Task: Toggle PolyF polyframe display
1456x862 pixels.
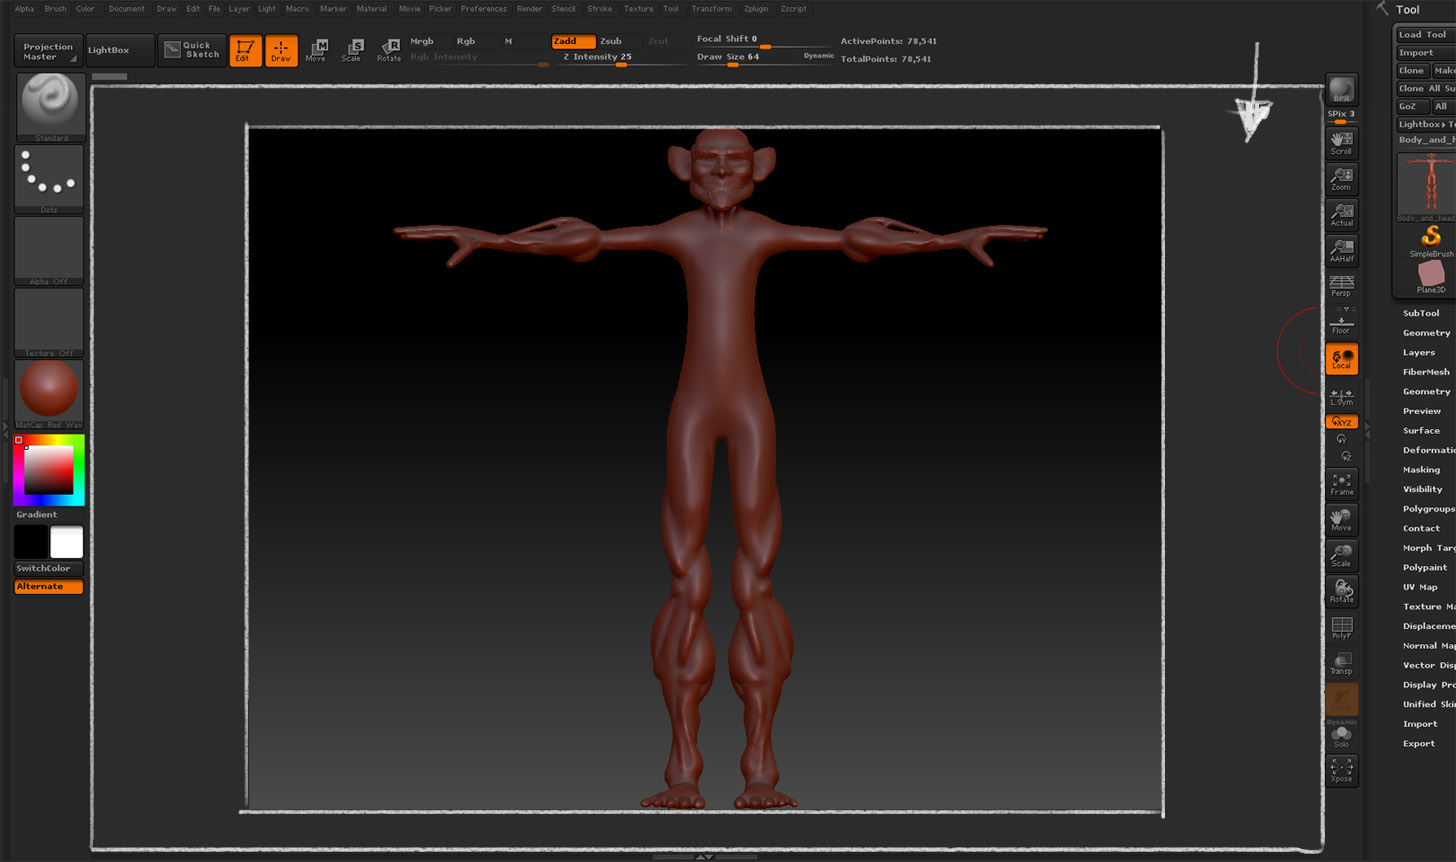Action: (1341, 628)
